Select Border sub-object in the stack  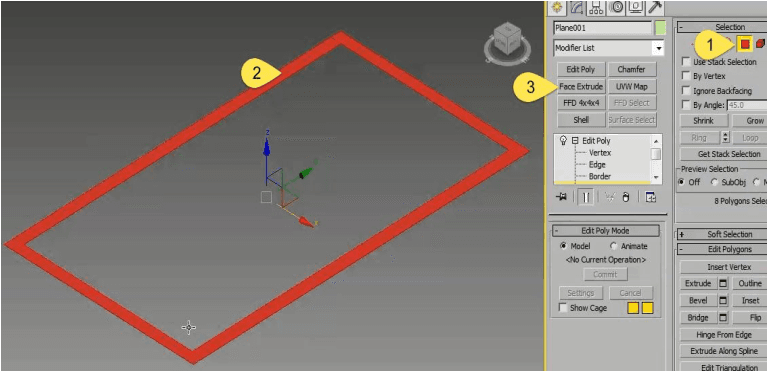[x=600, y=176]
